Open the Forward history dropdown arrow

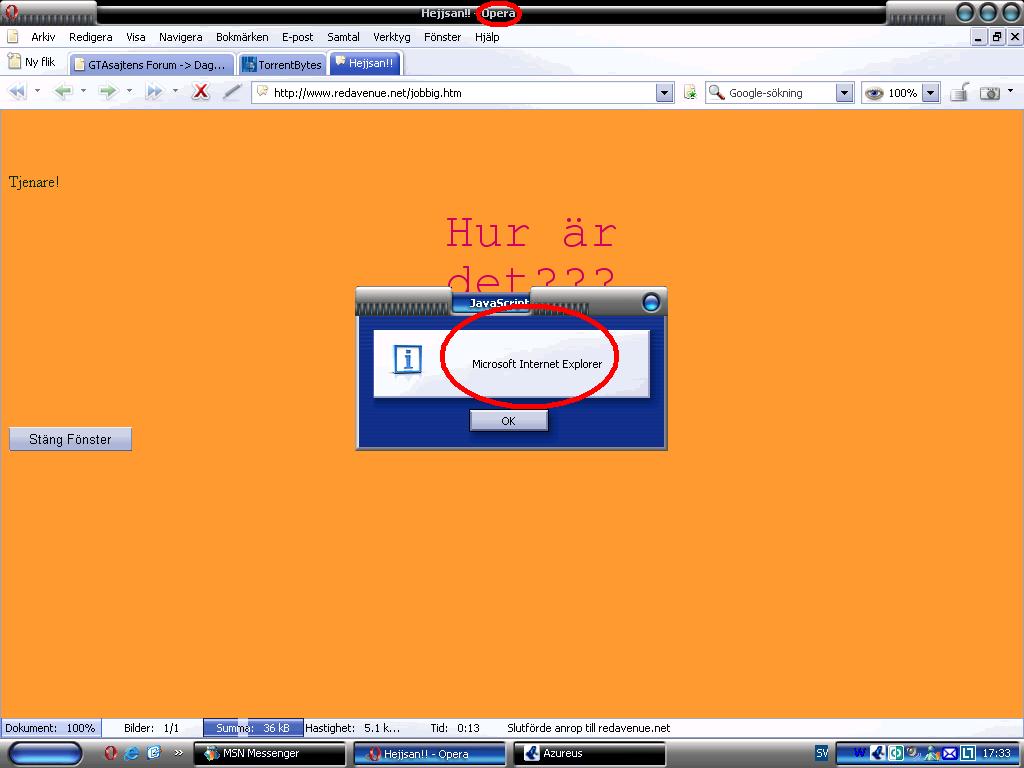[129, 91]
